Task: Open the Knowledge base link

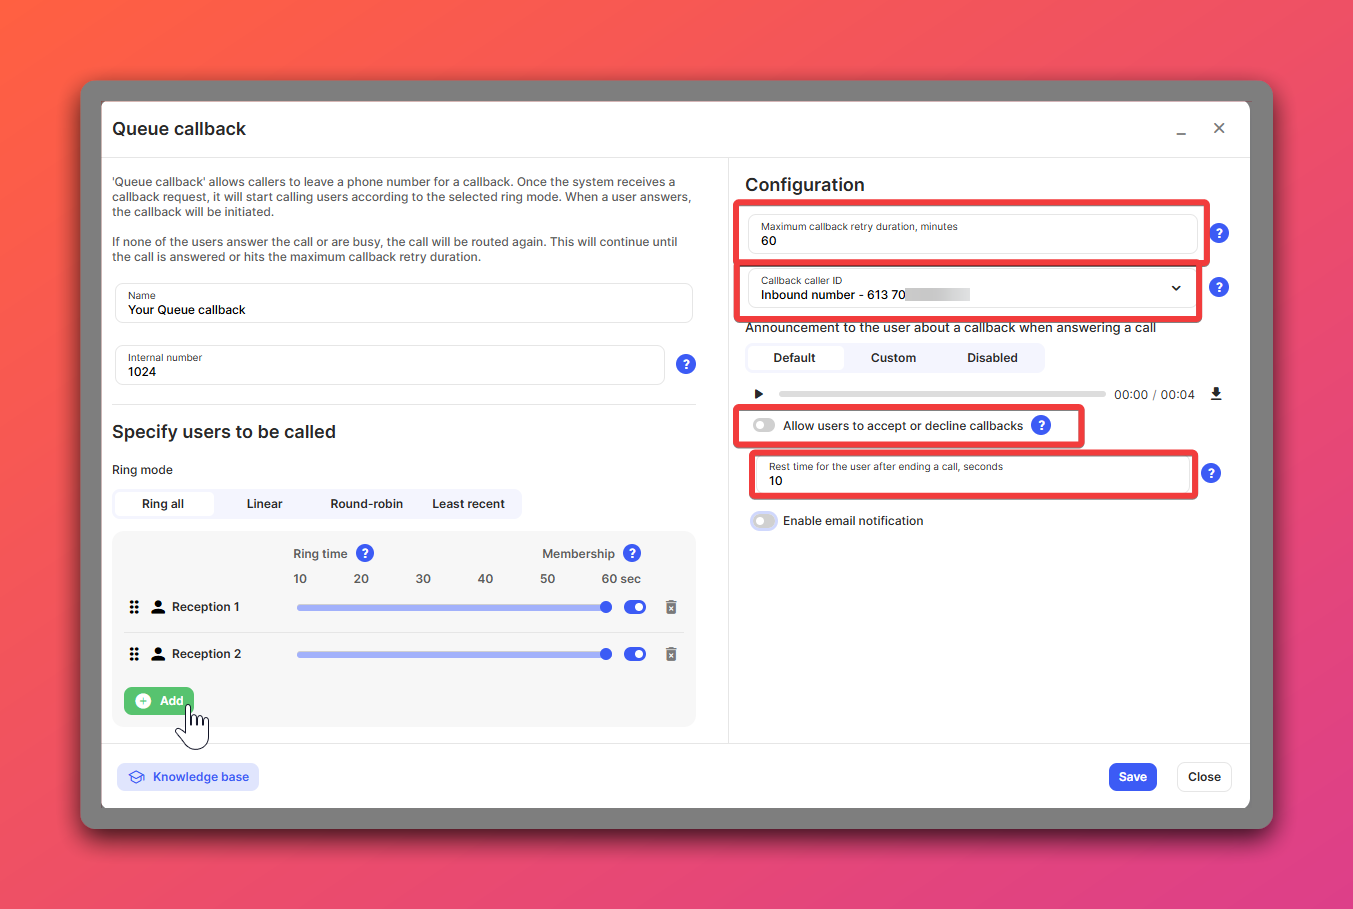Action: click(188, 777)
